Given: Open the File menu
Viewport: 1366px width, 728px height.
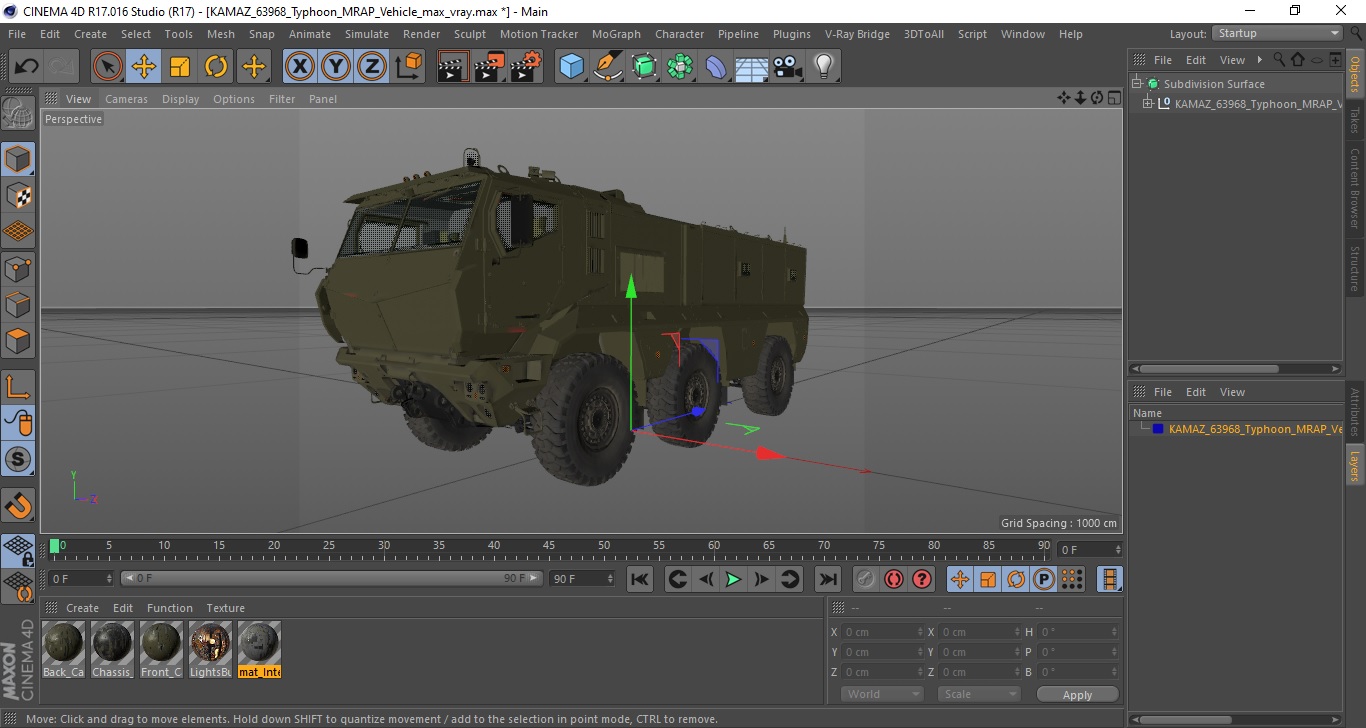Looking at the screenshot, I should pyautogui.click(x=17, y=34).
